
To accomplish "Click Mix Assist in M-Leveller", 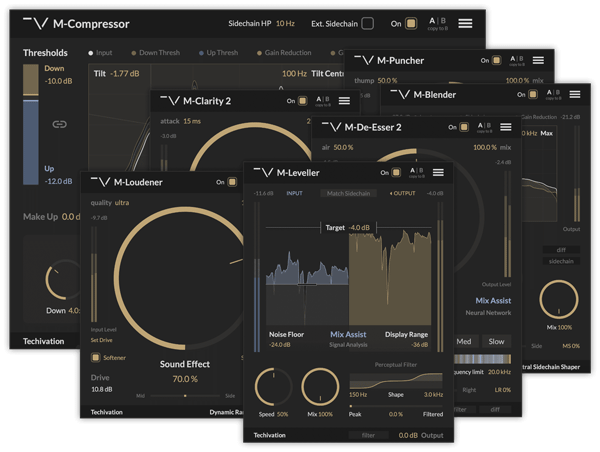I will pos(348,334).
